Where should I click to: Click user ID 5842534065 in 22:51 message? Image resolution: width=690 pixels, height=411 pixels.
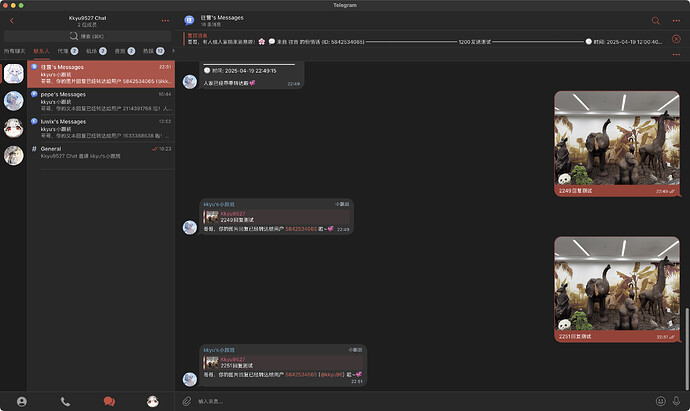(x=301, y=375)
